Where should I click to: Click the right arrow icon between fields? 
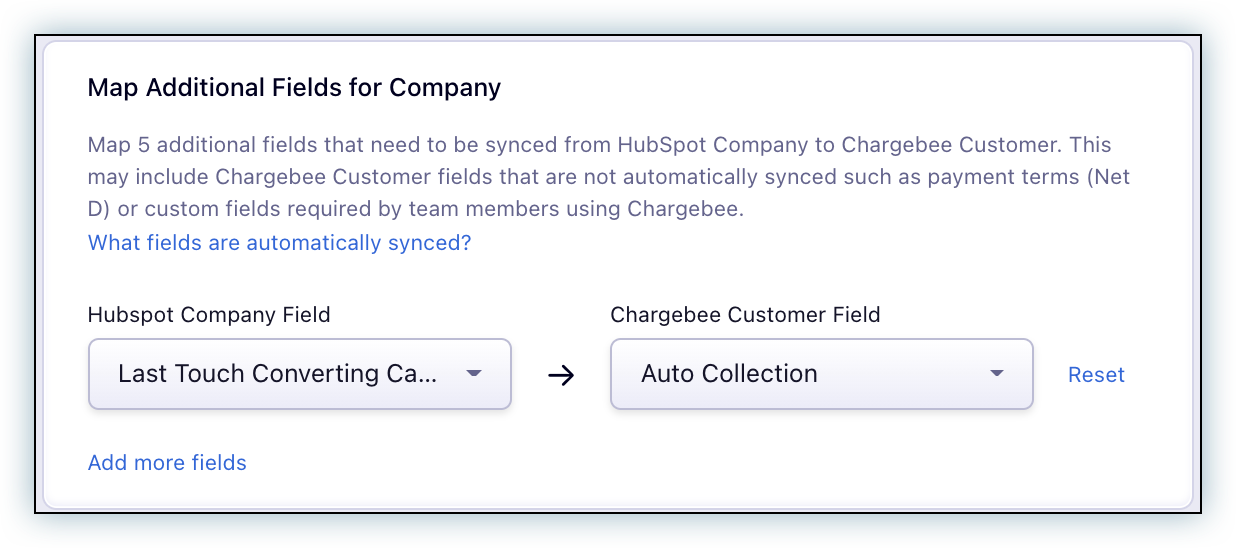561,375
